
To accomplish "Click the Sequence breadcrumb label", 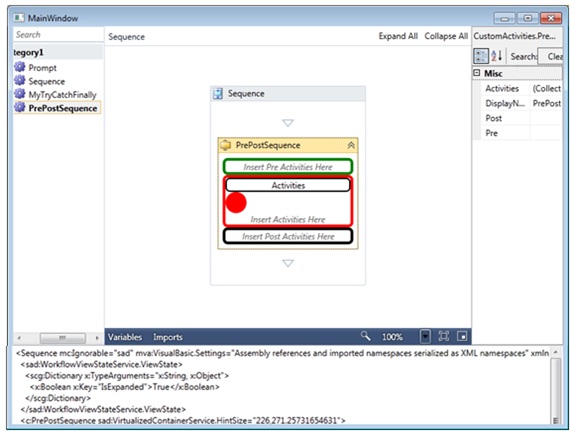I will coord(127,37).
